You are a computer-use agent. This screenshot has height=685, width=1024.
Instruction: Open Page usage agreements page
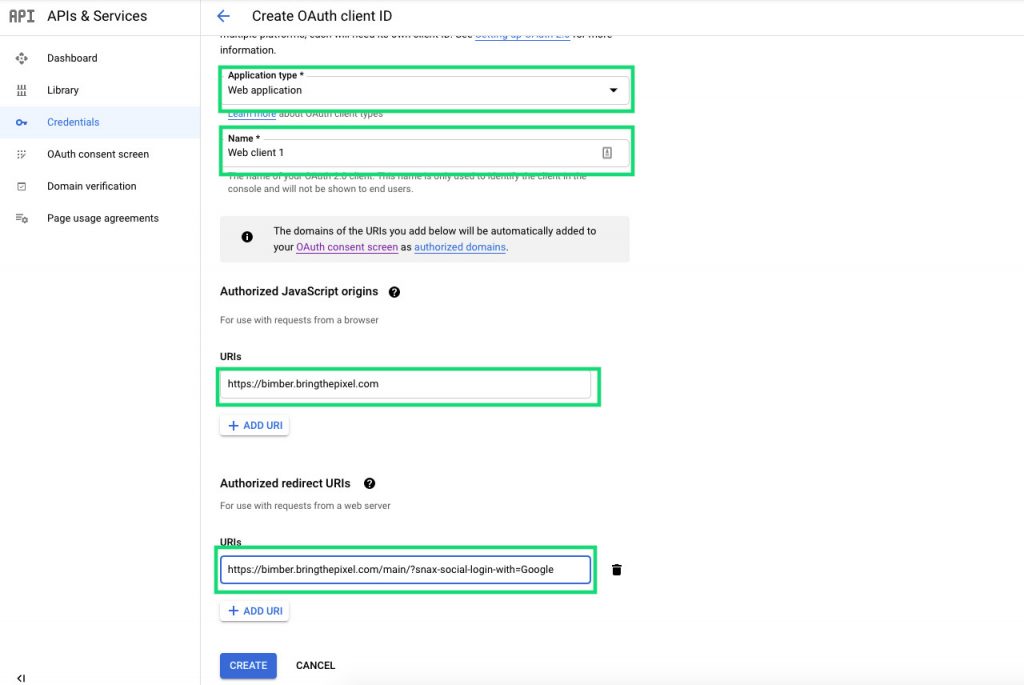point(103,218)
